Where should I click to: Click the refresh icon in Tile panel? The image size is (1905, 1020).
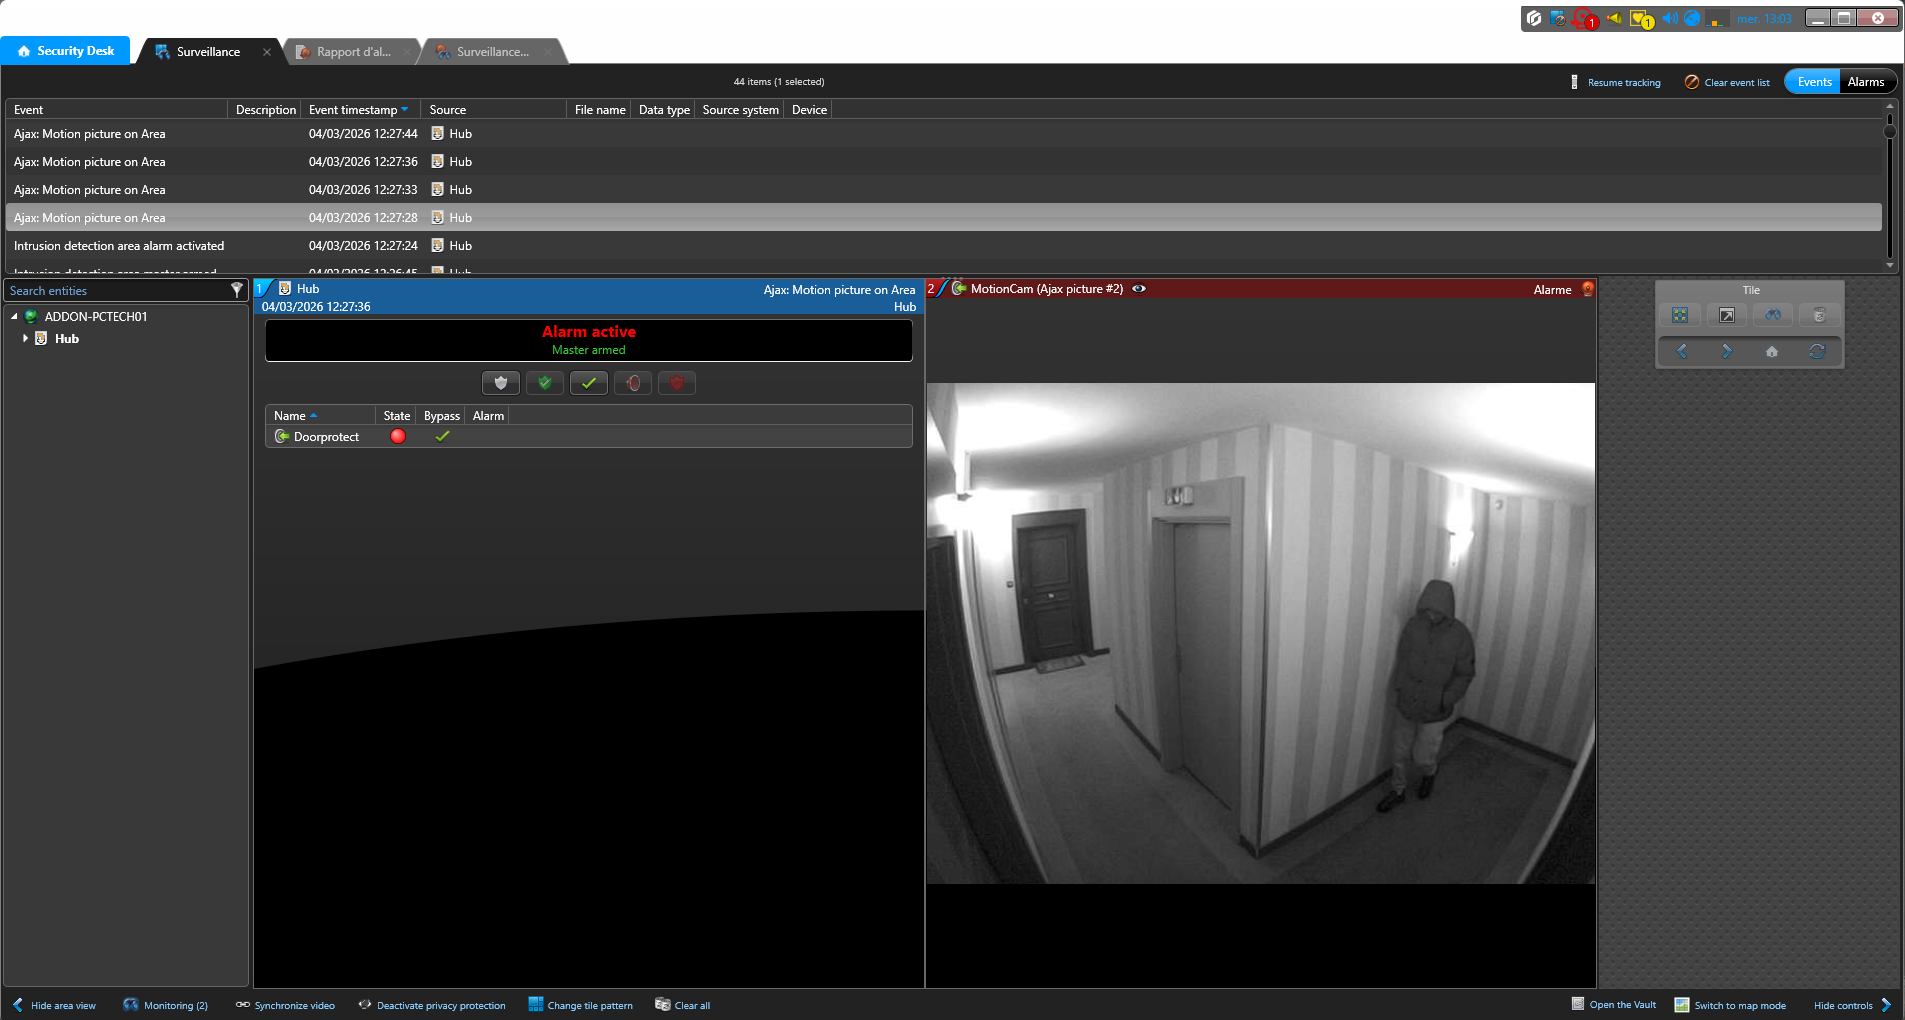pyautogui.click(x=1817, y=351)
